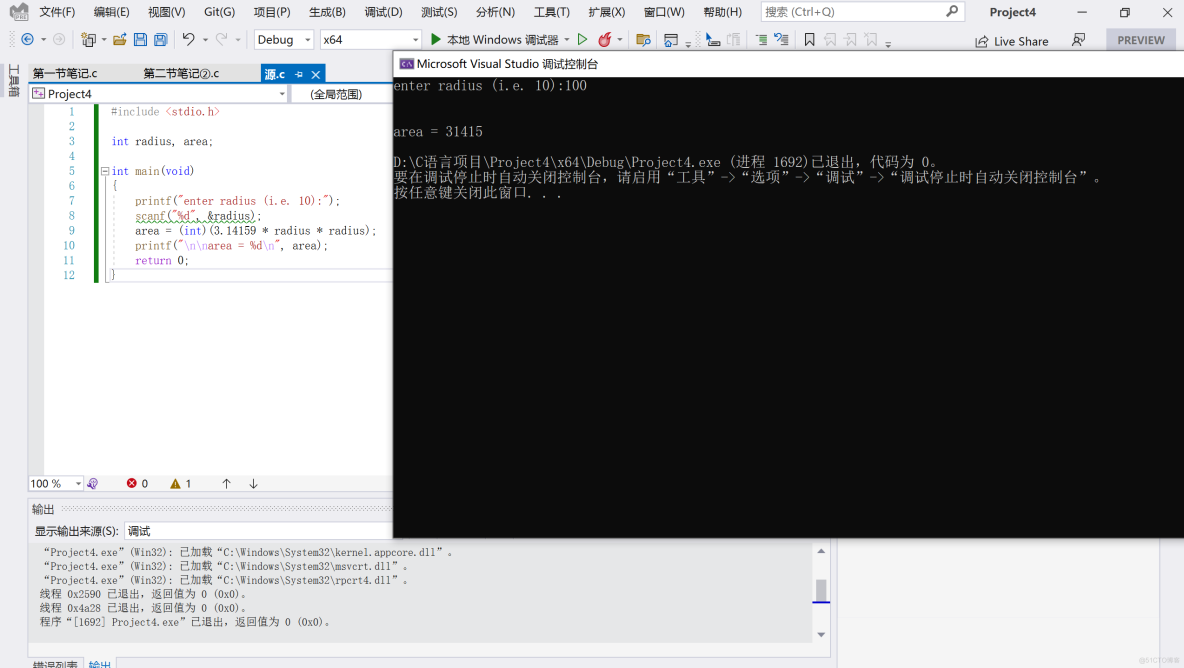Click the next bookmark icon

850,40
